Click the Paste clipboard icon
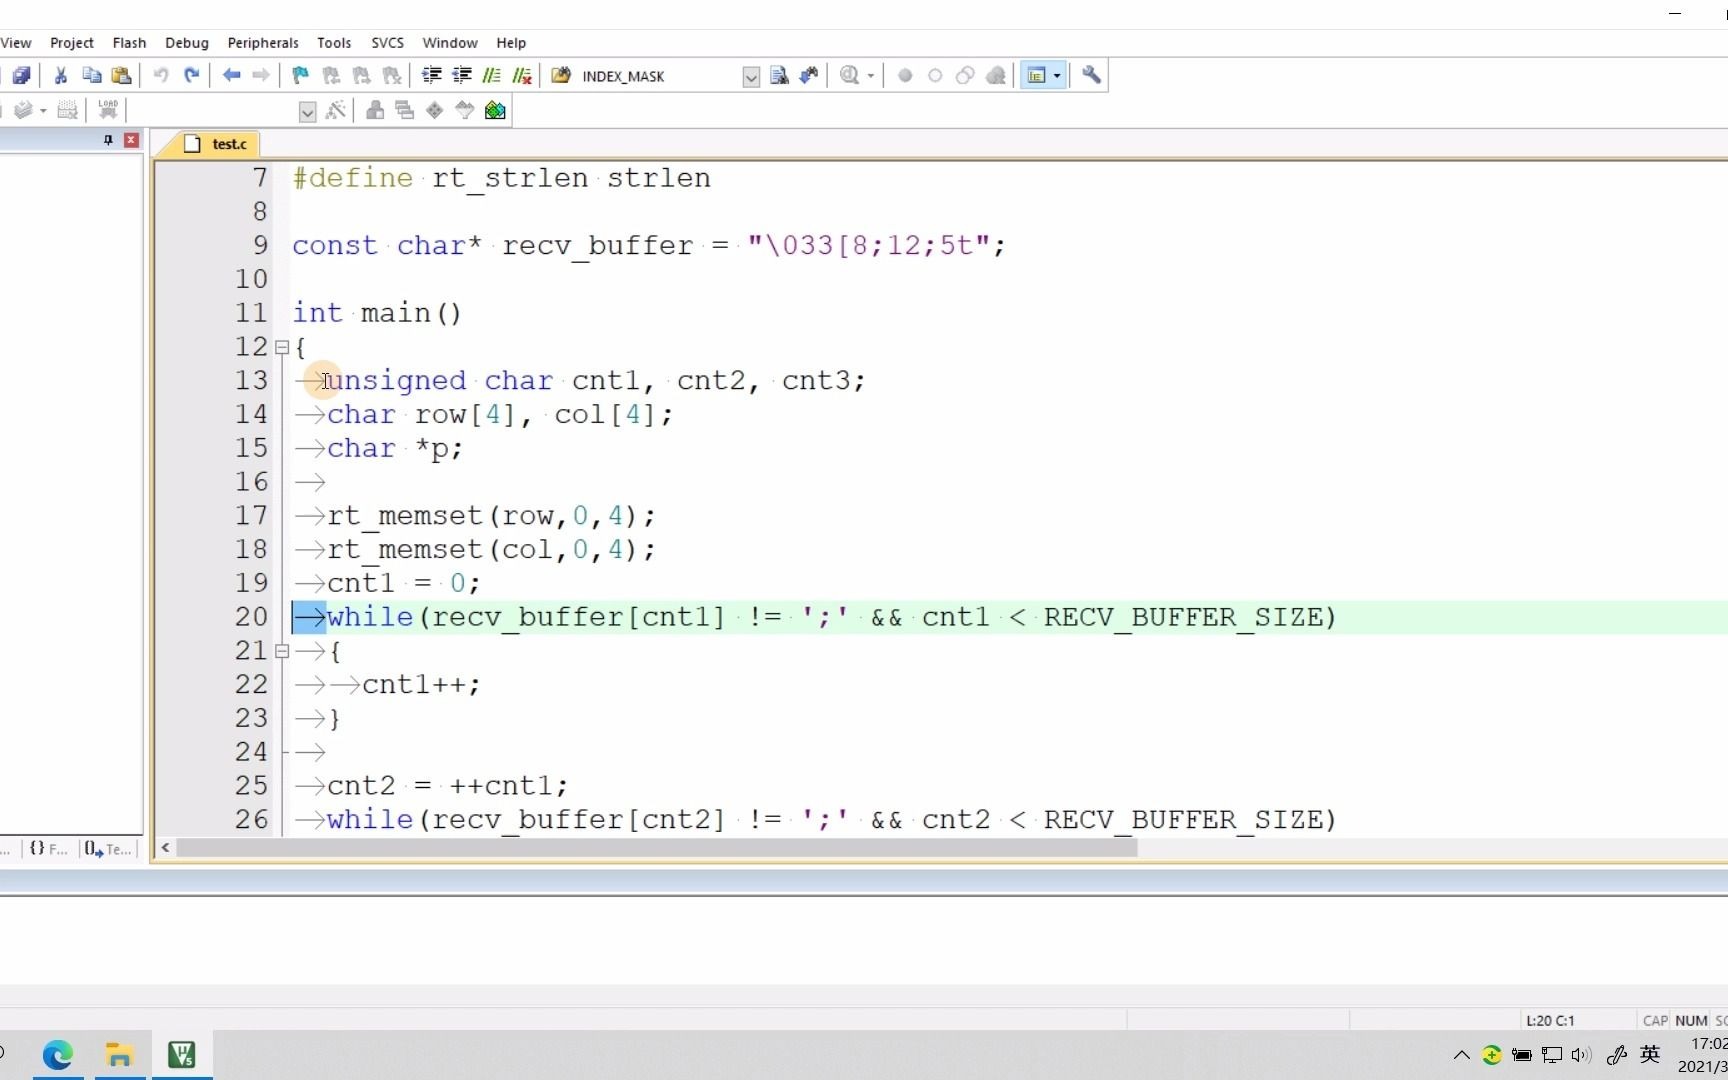The height and width of the screenshot is (1080, 1728). [x=121, y=75]
